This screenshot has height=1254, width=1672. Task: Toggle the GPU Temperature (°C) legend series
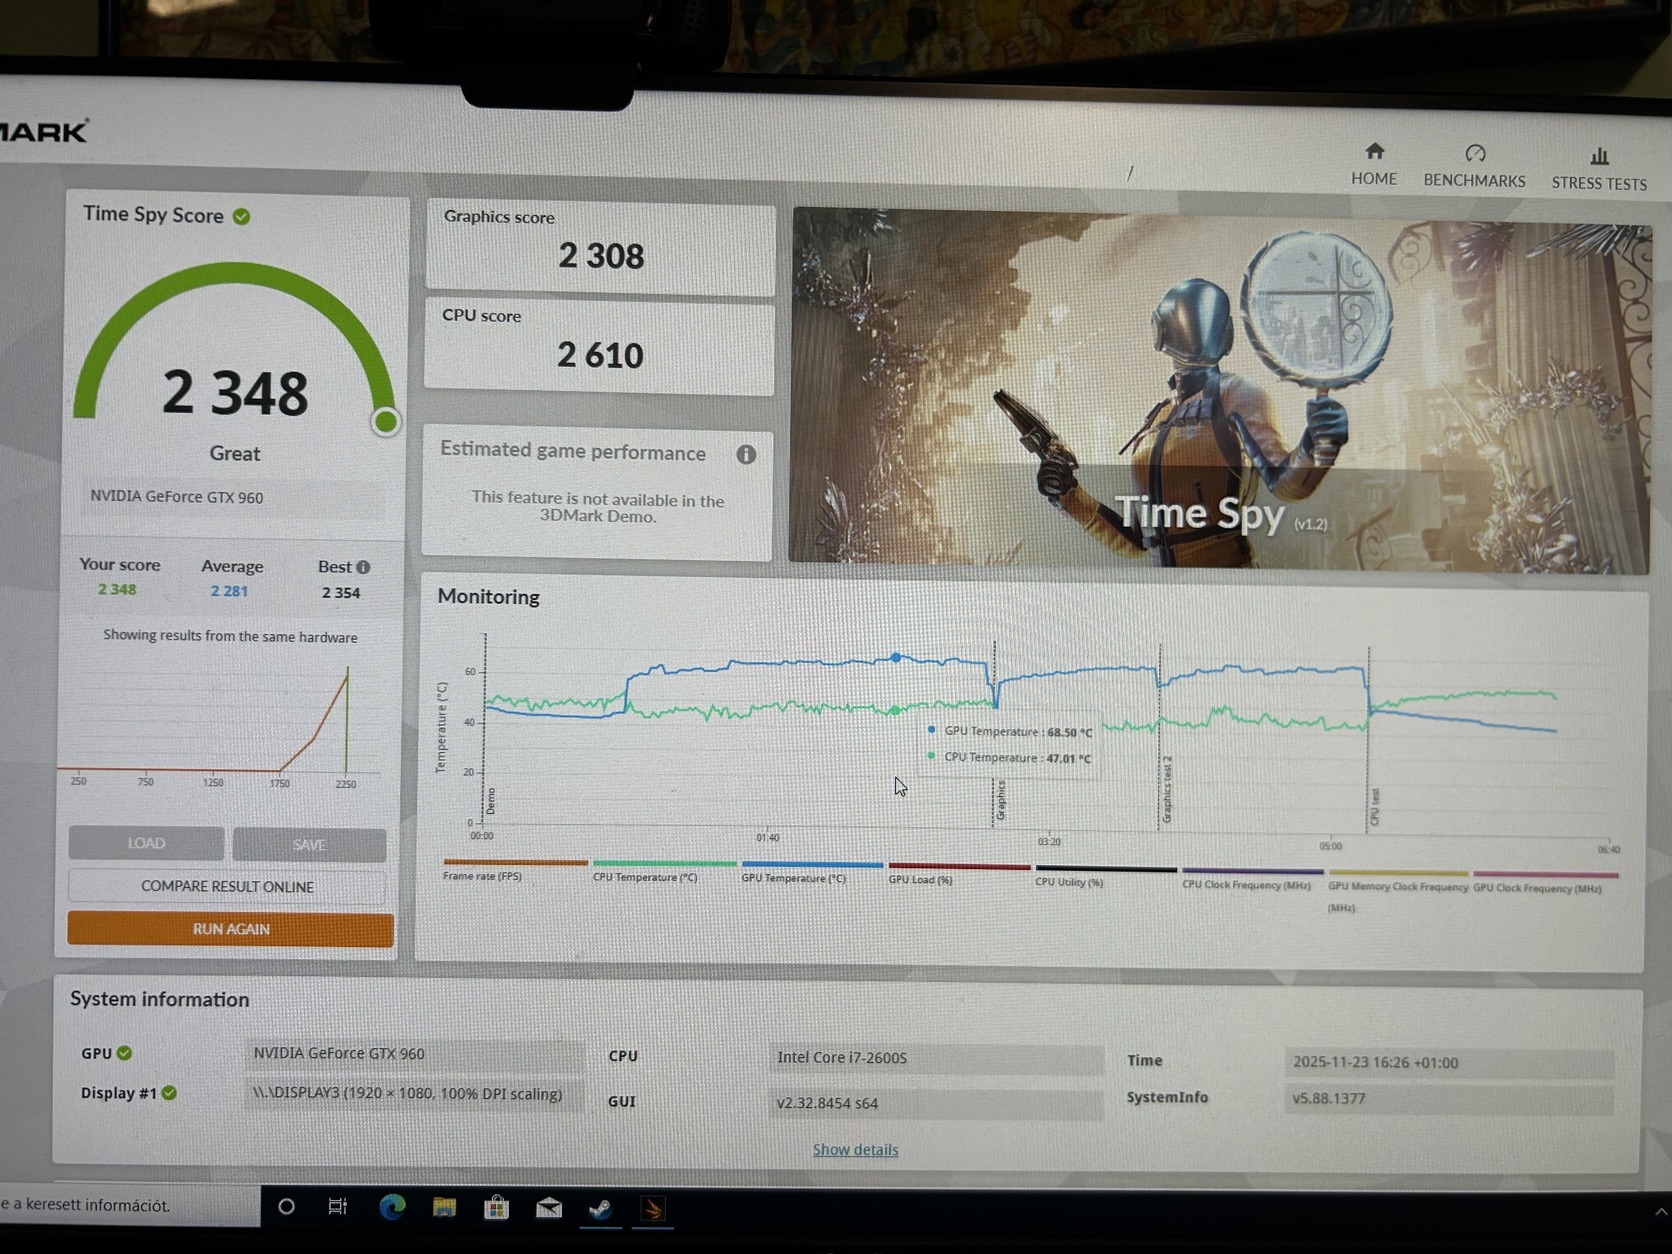(x=812, y=872)
